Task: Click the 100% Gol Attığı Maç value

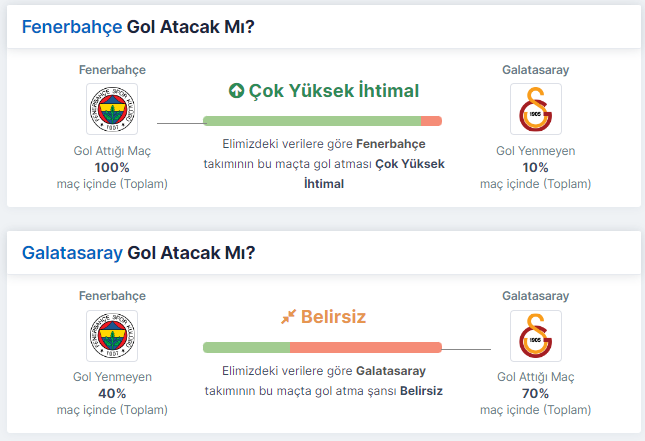Action: (112, 167)
